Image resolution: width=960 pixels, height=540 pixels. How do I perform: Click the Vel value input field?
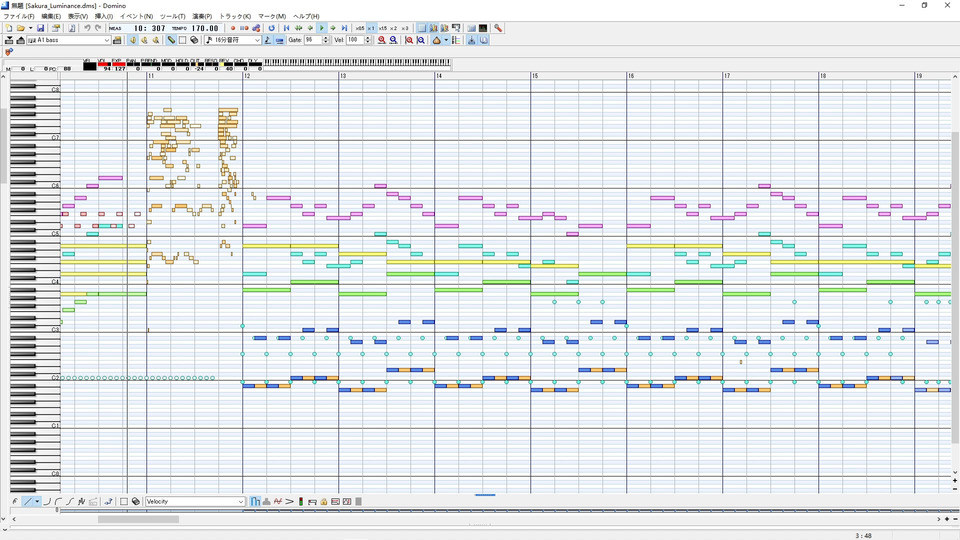[355, 40]
